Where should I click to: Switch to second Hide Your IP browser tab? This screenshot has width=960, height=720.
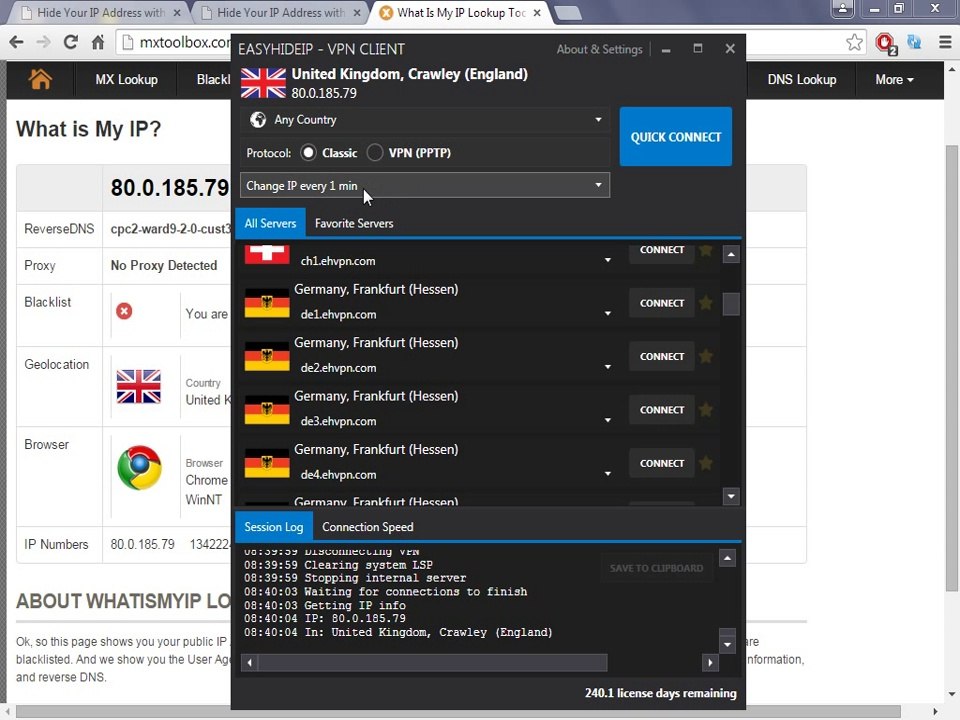coord(281,12)
